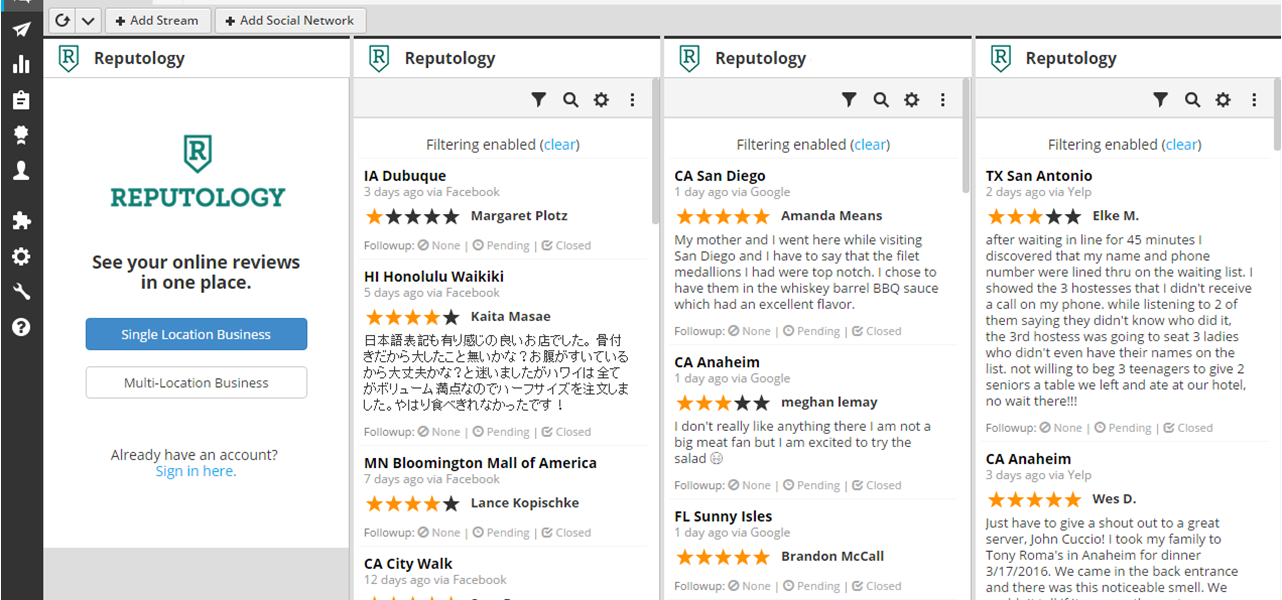Select MN Bloomington Mall of America title
This screenshot has height=600, width=1282.
click(480, 463)
